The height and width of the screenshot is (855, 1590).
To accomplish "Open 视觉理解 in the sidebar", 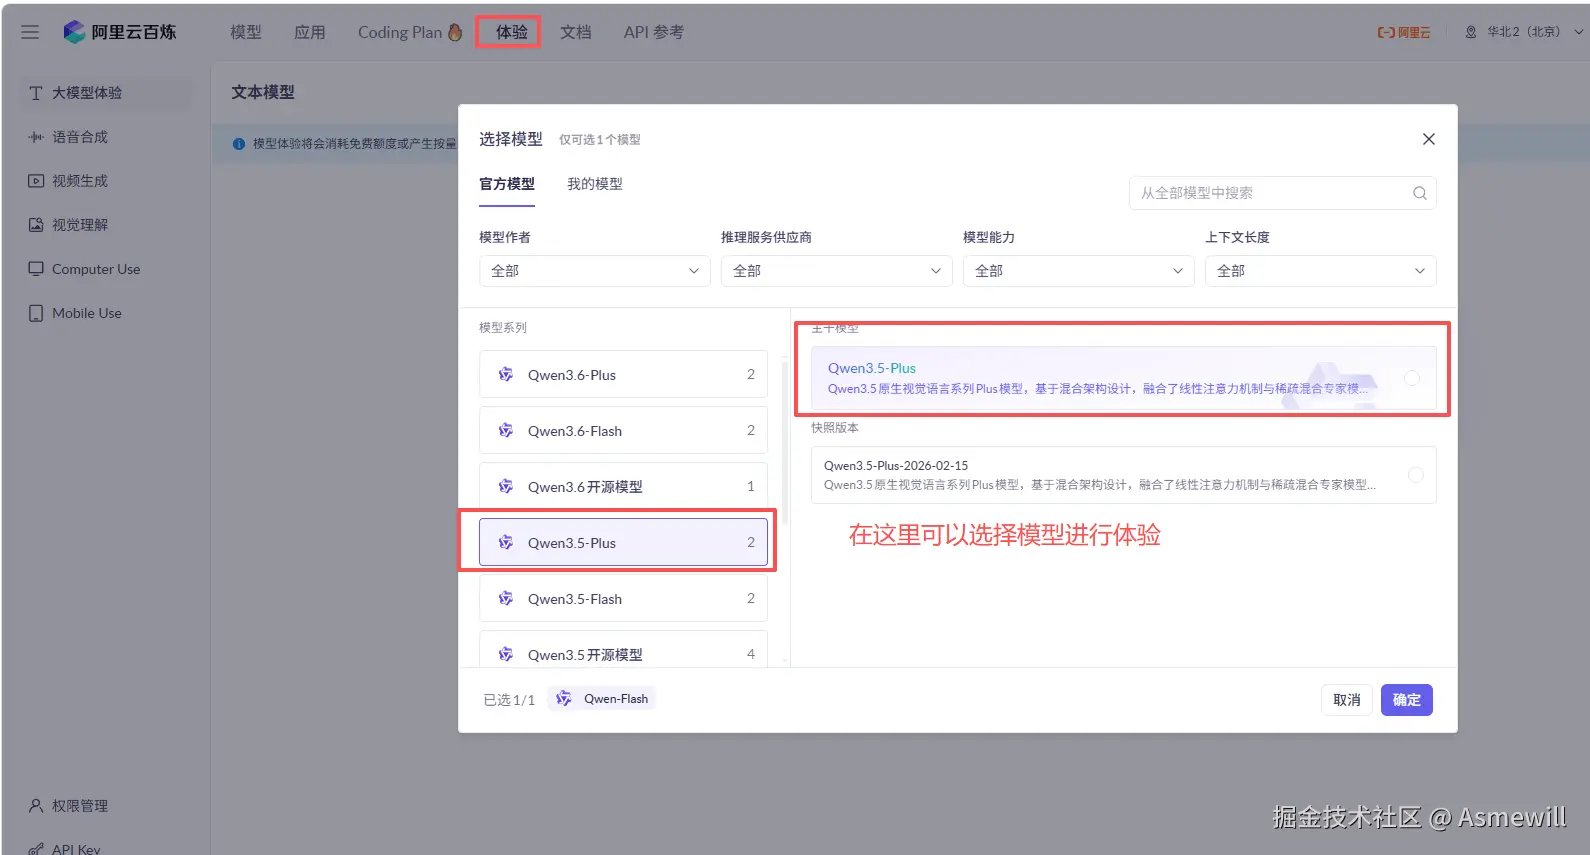I will pos(106,225).
